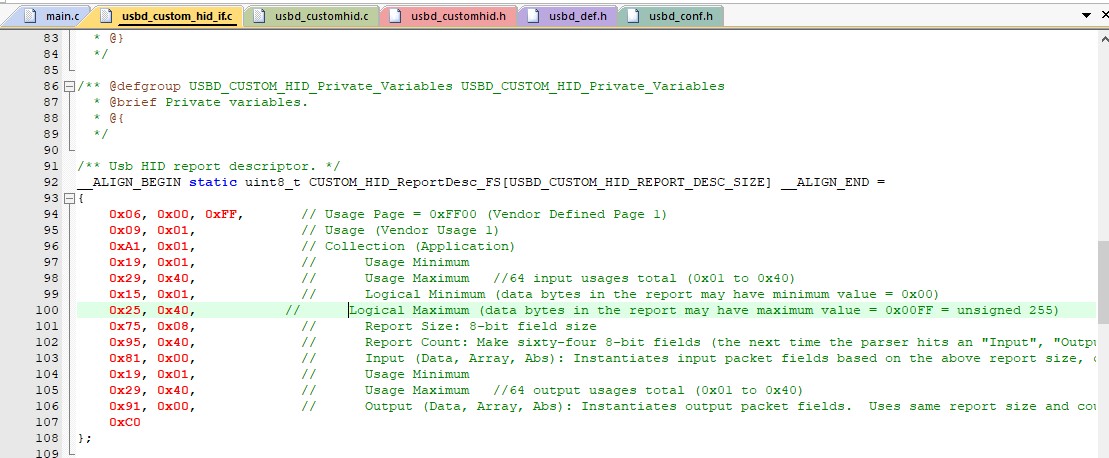Place cursor on the 0xC0 value
Viewport: 1109px width, 458px height.
coord(125,422)
